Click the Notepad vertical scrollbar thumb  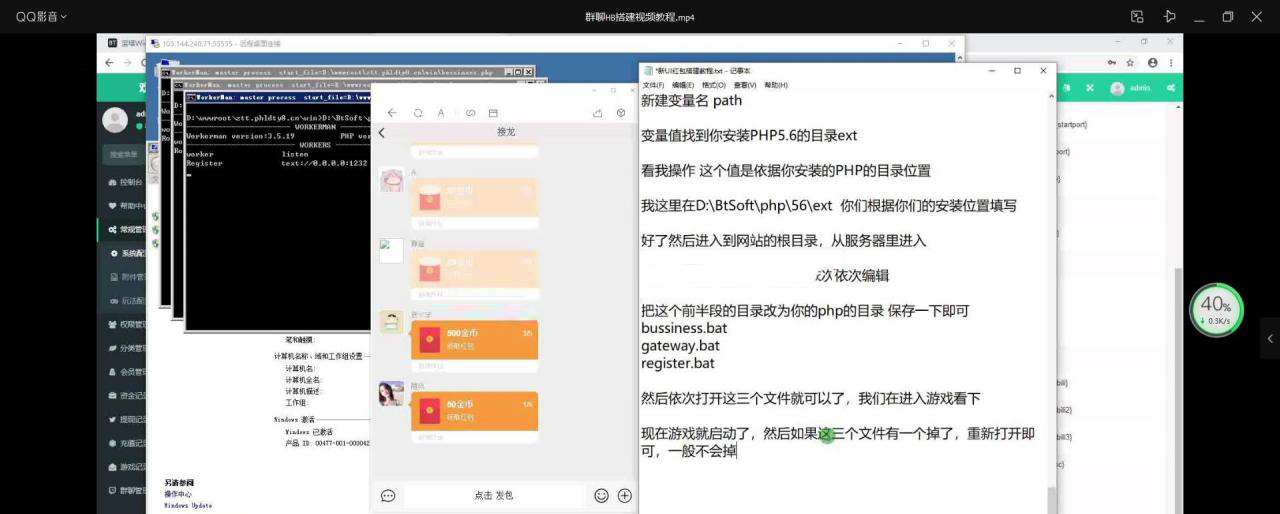pos(1051,500)
